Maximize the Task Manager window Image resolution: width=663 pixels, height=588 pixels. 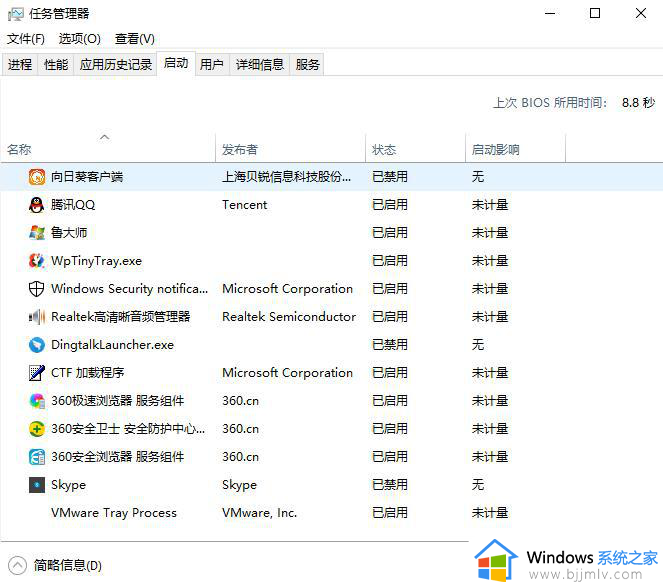(x=595, y=14)
